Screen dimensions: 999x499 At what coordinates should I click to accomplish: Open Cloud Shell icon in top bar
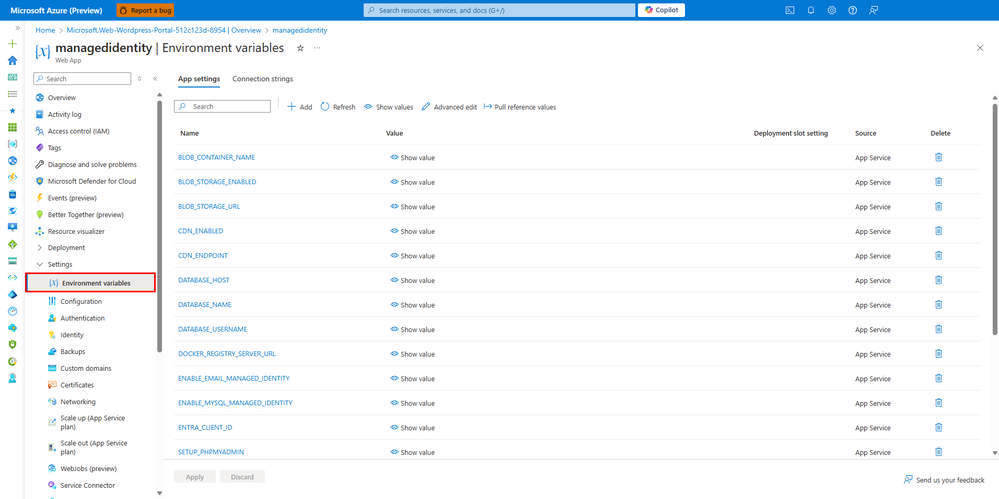click(789, 10)
